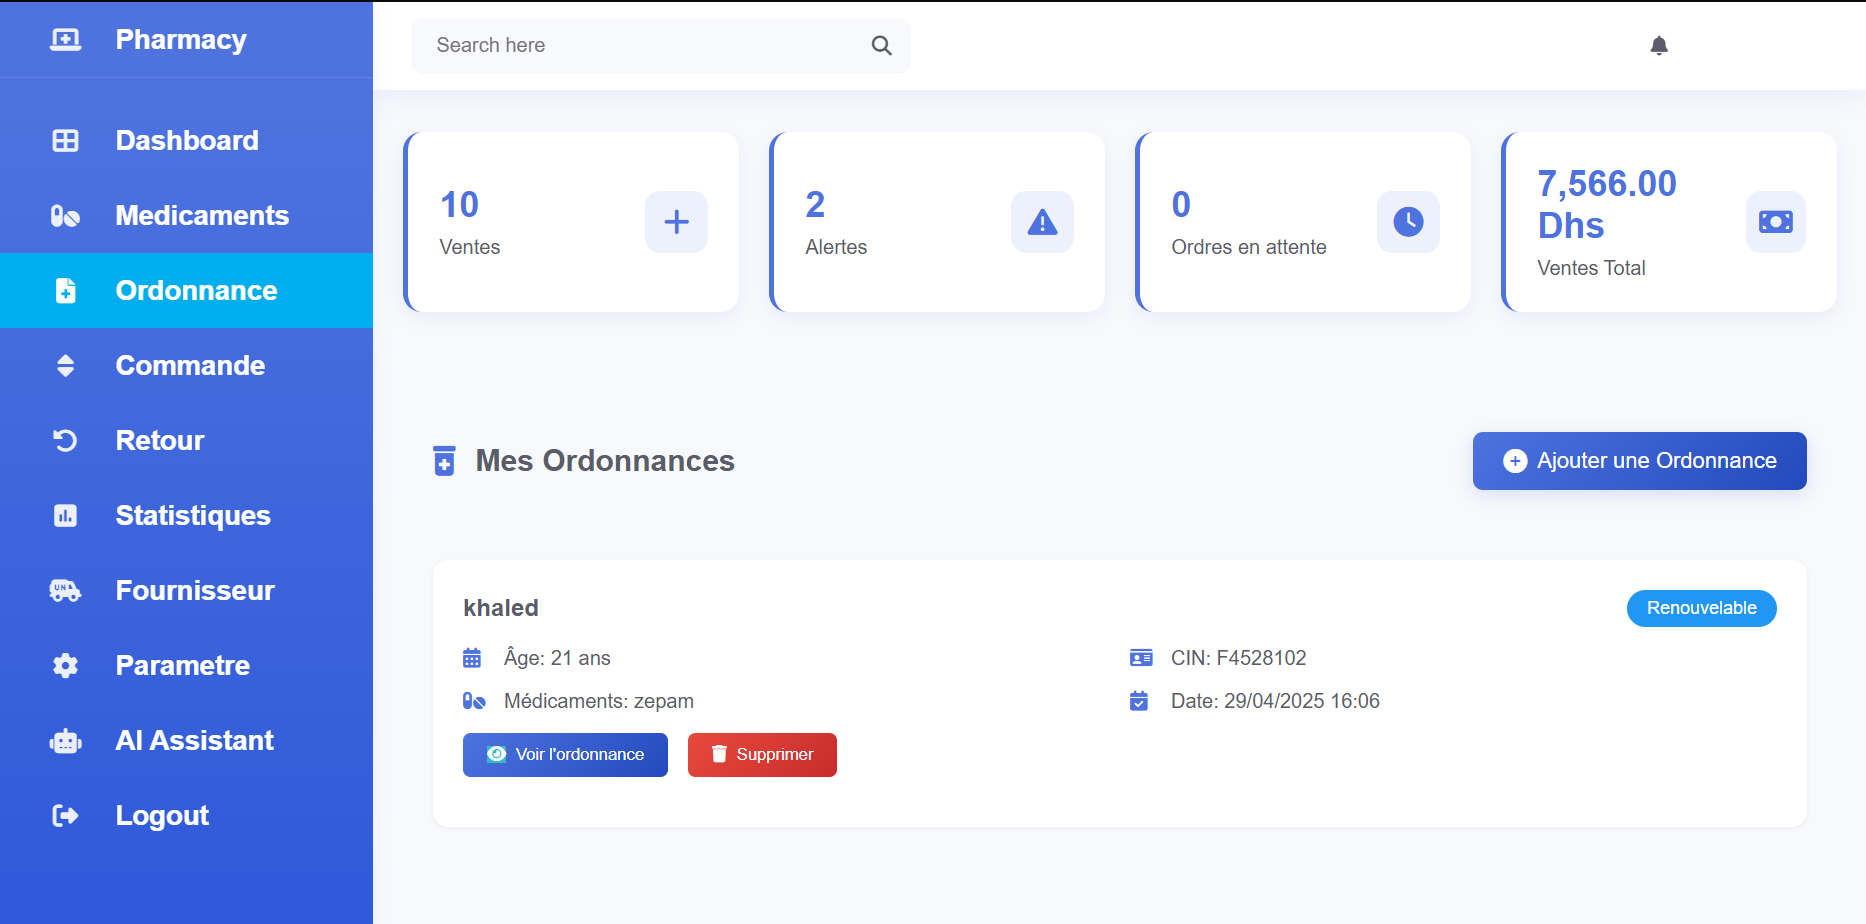
Task: Click the plus icon on Ventes card
Action: 676,222
